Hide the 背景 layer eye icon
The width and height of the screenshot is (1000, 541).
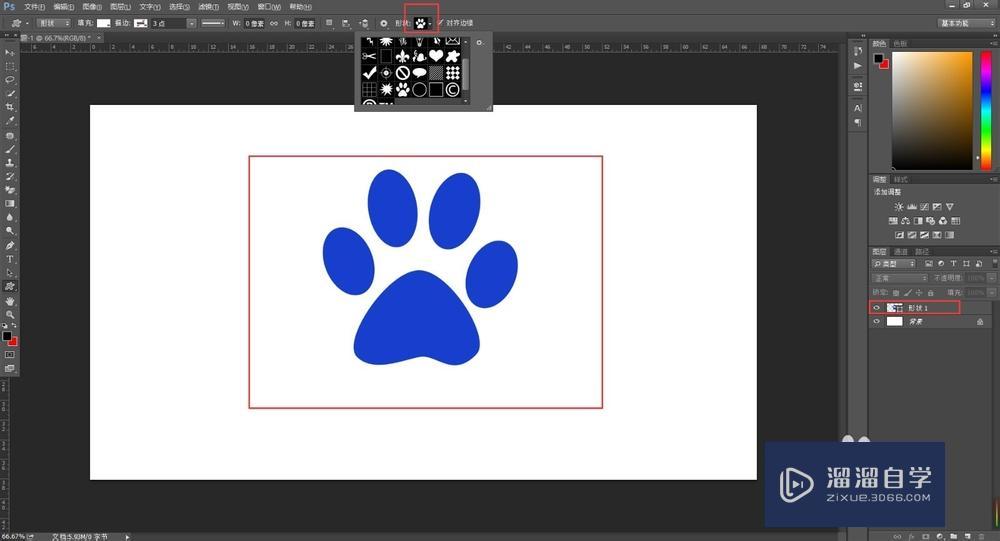pyautogui.click(x=876, y=322)
